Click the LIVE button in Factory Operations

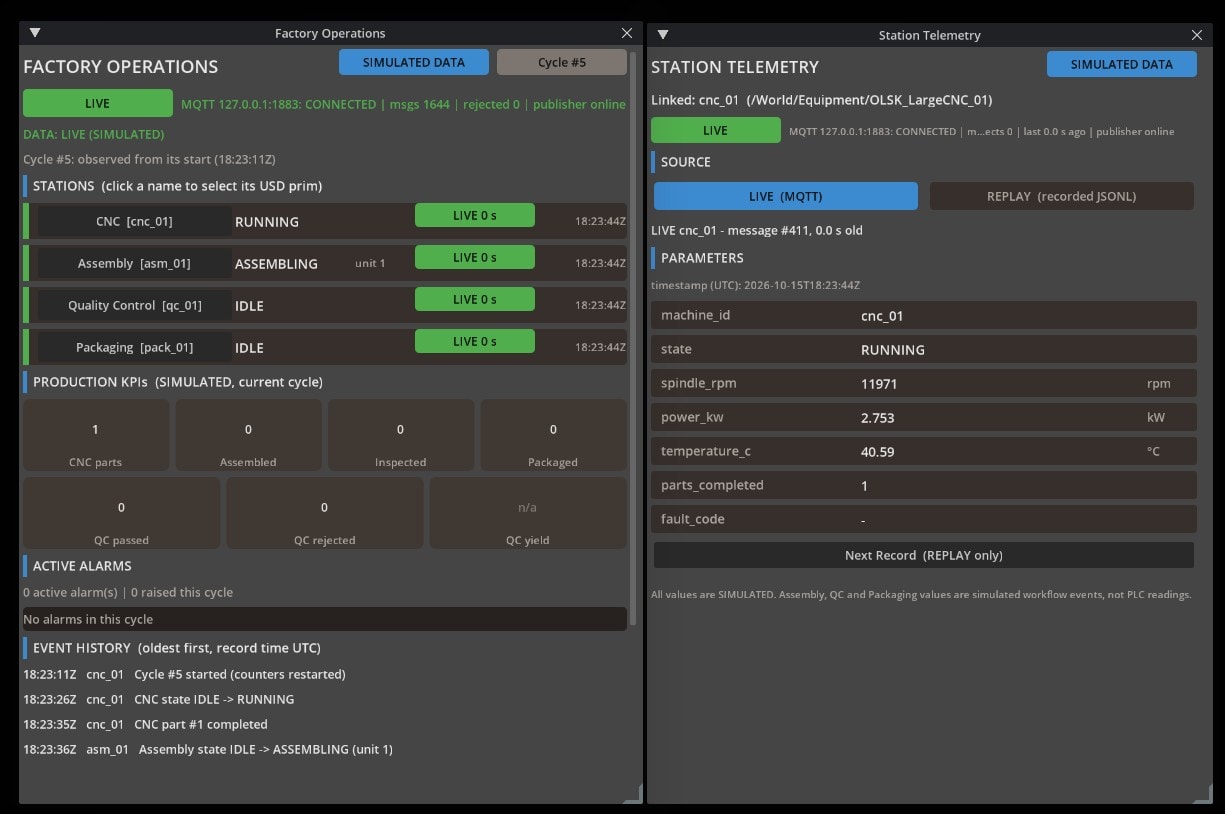[98, 103]
